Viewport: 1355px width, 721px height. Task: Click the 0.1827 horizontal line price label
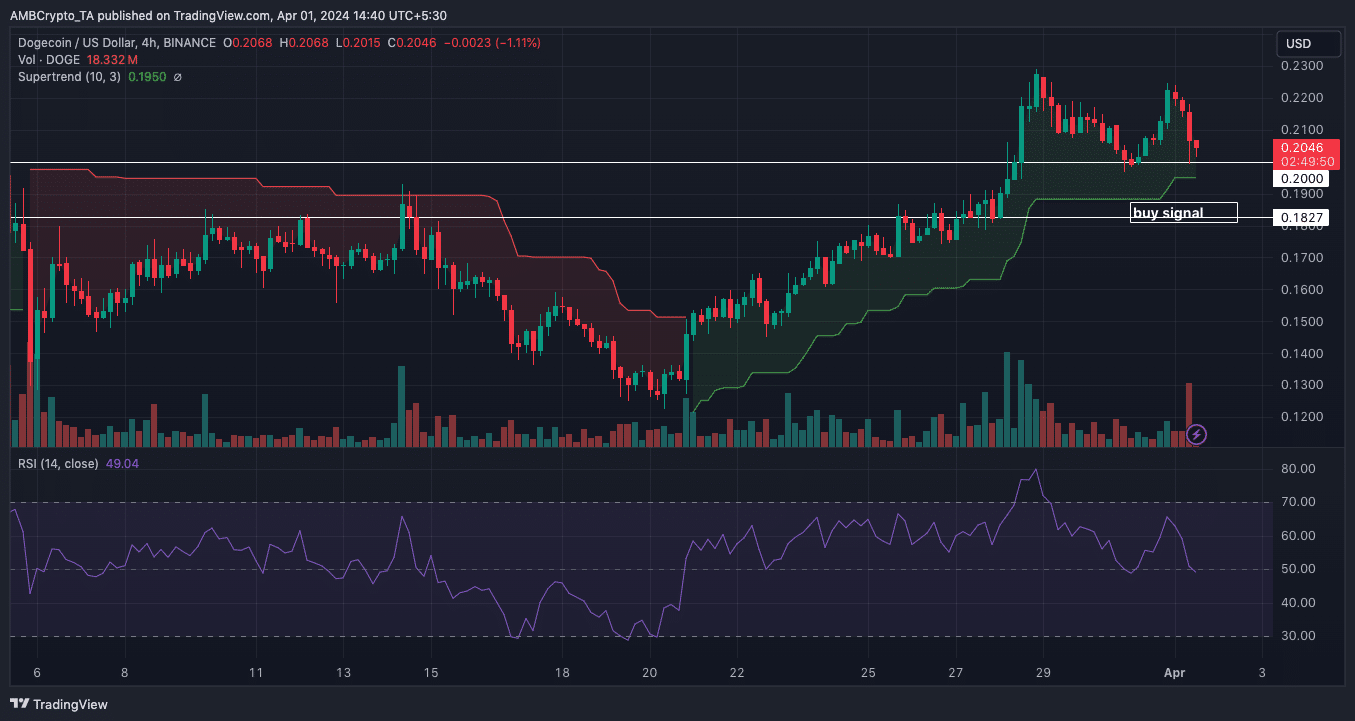1300,217
